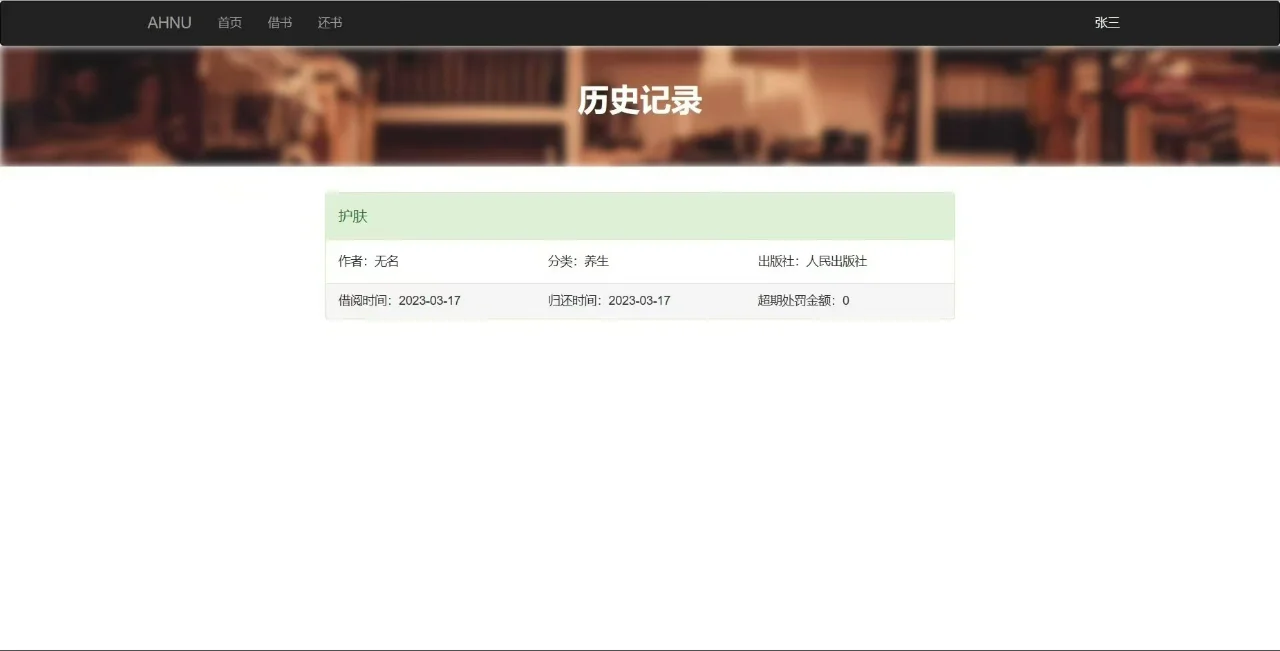Open the 护肤 book record card
The height and width of the screenshot is (651, 1280).
pos(640,255)
